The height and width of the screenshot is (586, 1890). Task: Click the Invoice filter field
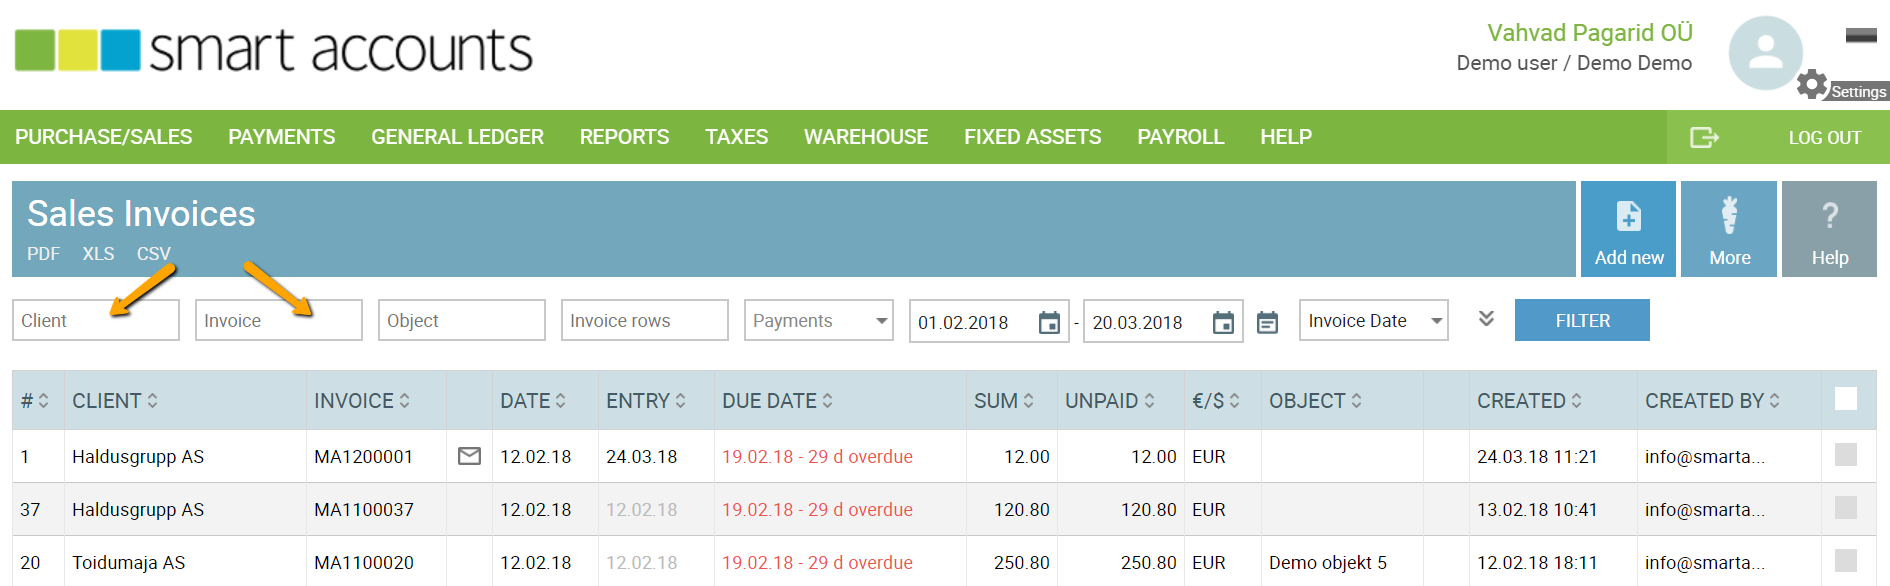pos(279,320)
